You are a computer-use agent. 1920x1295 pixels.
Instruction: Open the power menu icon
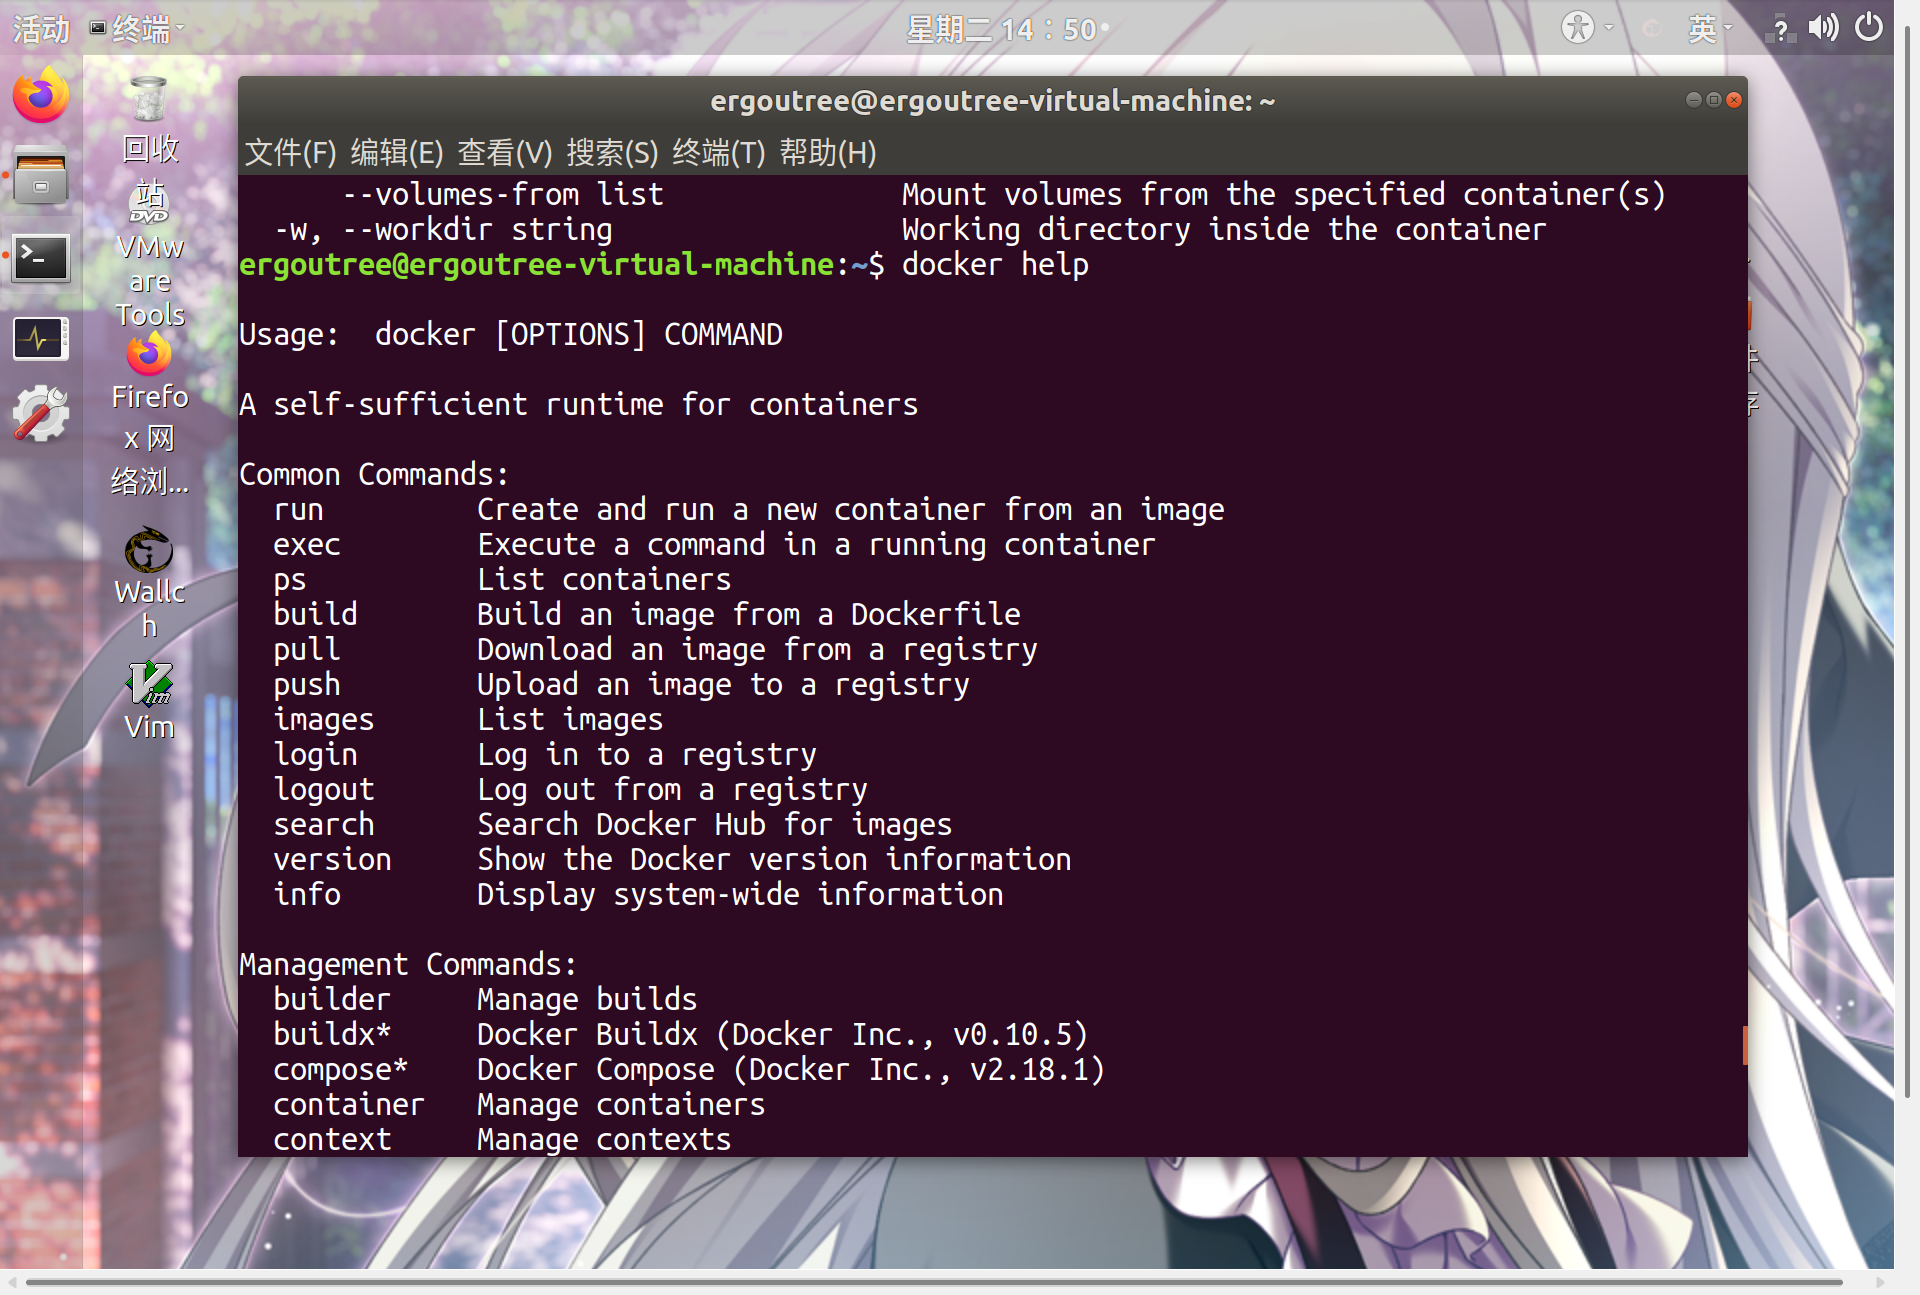1869,27
